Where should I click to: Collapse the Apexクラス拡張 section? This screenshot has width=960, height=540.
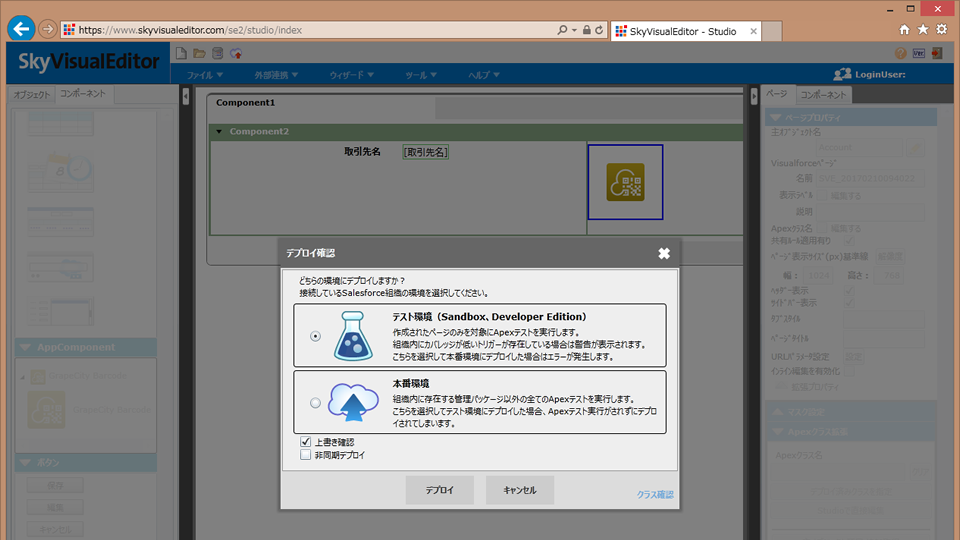[778, 432]
